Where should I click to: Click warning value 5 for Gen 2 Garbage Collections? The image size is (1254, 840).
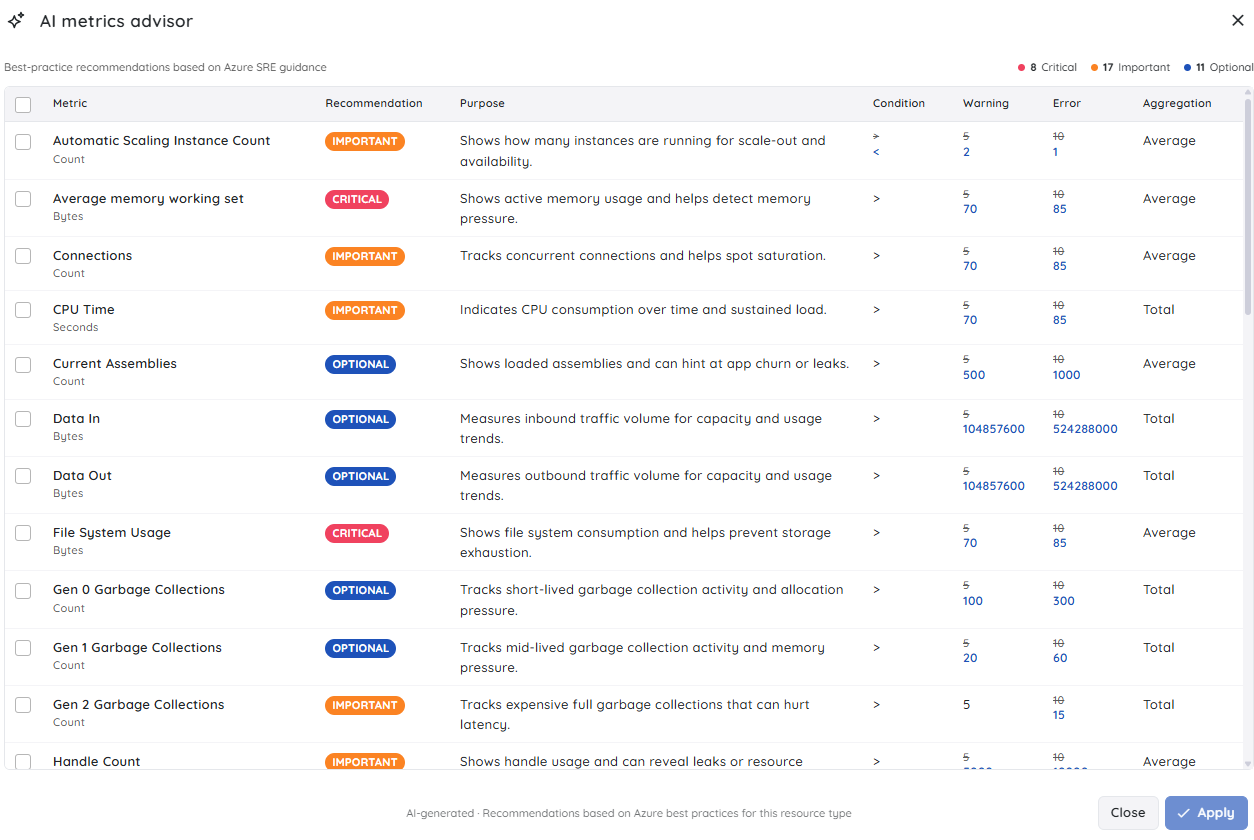pos(967,705)
